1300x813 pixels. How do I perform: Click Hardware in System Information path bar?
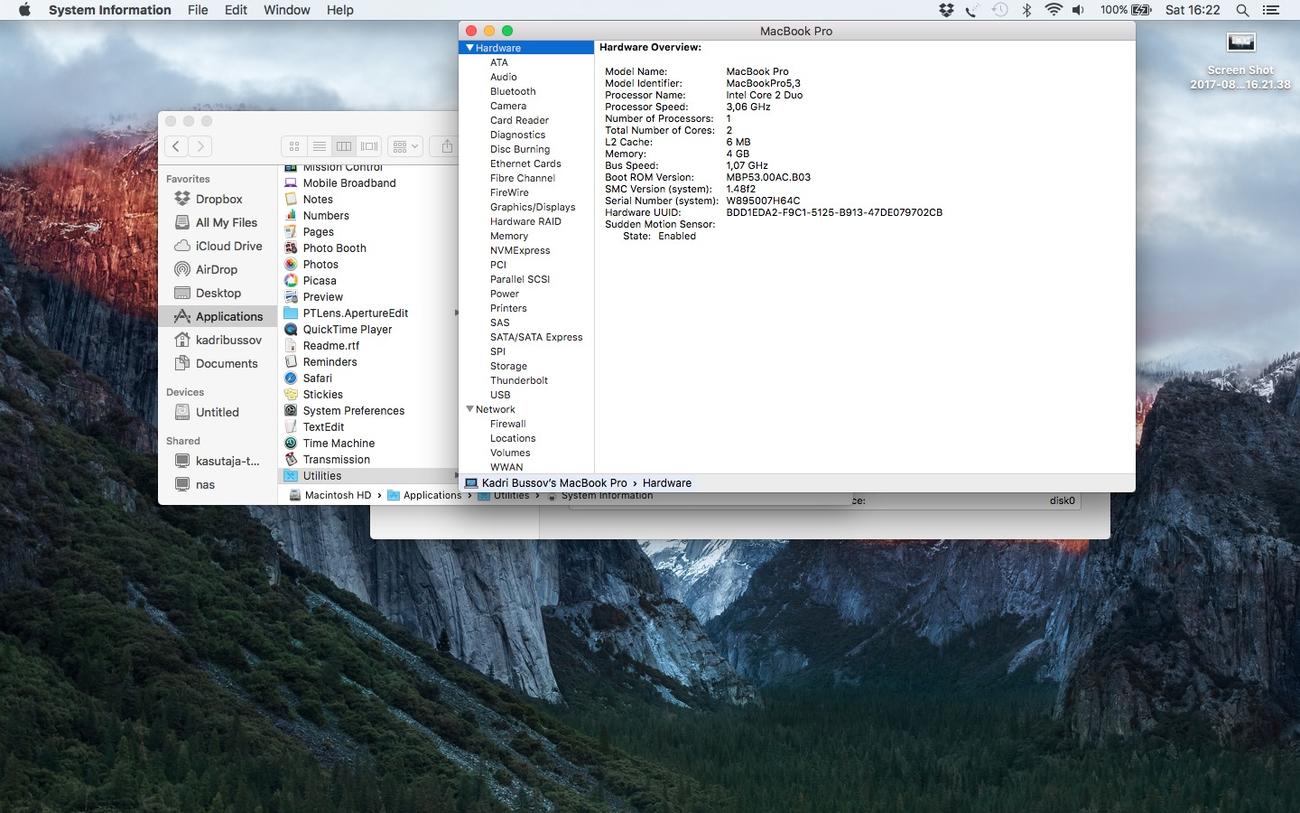[x=667, y=483]
